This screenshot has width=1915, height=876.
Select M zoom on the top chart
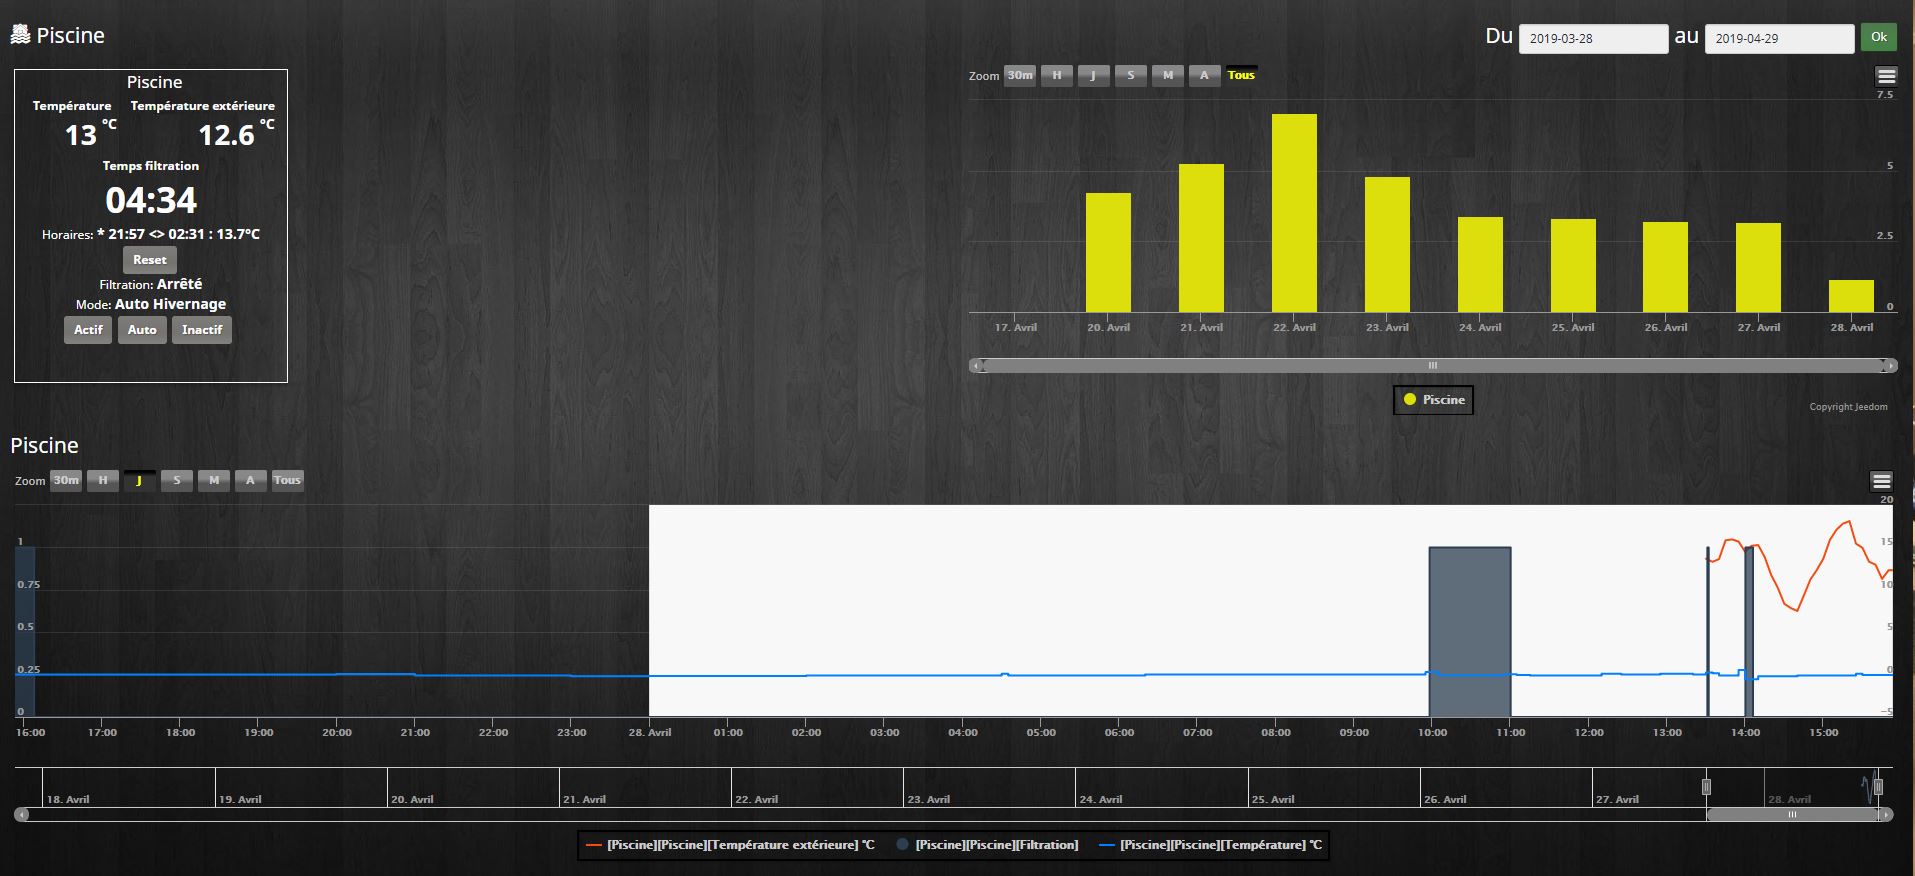pyautogui.click(x=1168, y=75)
